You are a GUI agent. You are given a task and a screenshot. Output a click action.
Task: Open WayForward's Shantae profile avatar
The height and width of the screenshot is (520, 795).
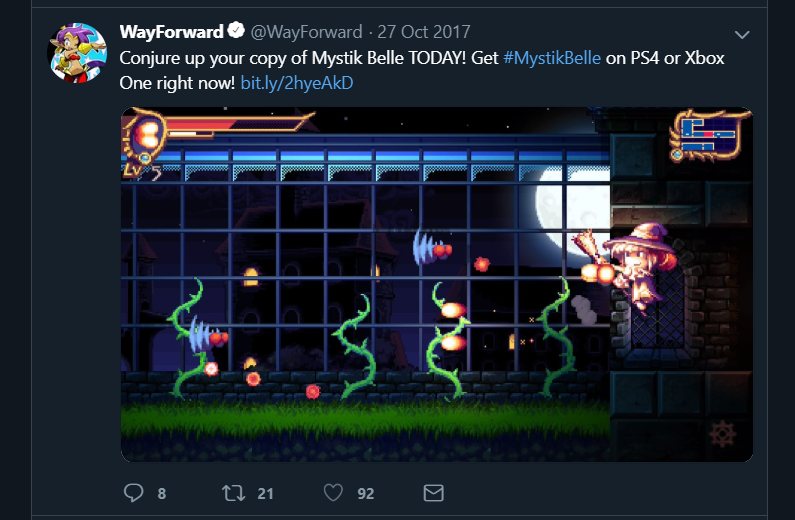click(78, 53)
